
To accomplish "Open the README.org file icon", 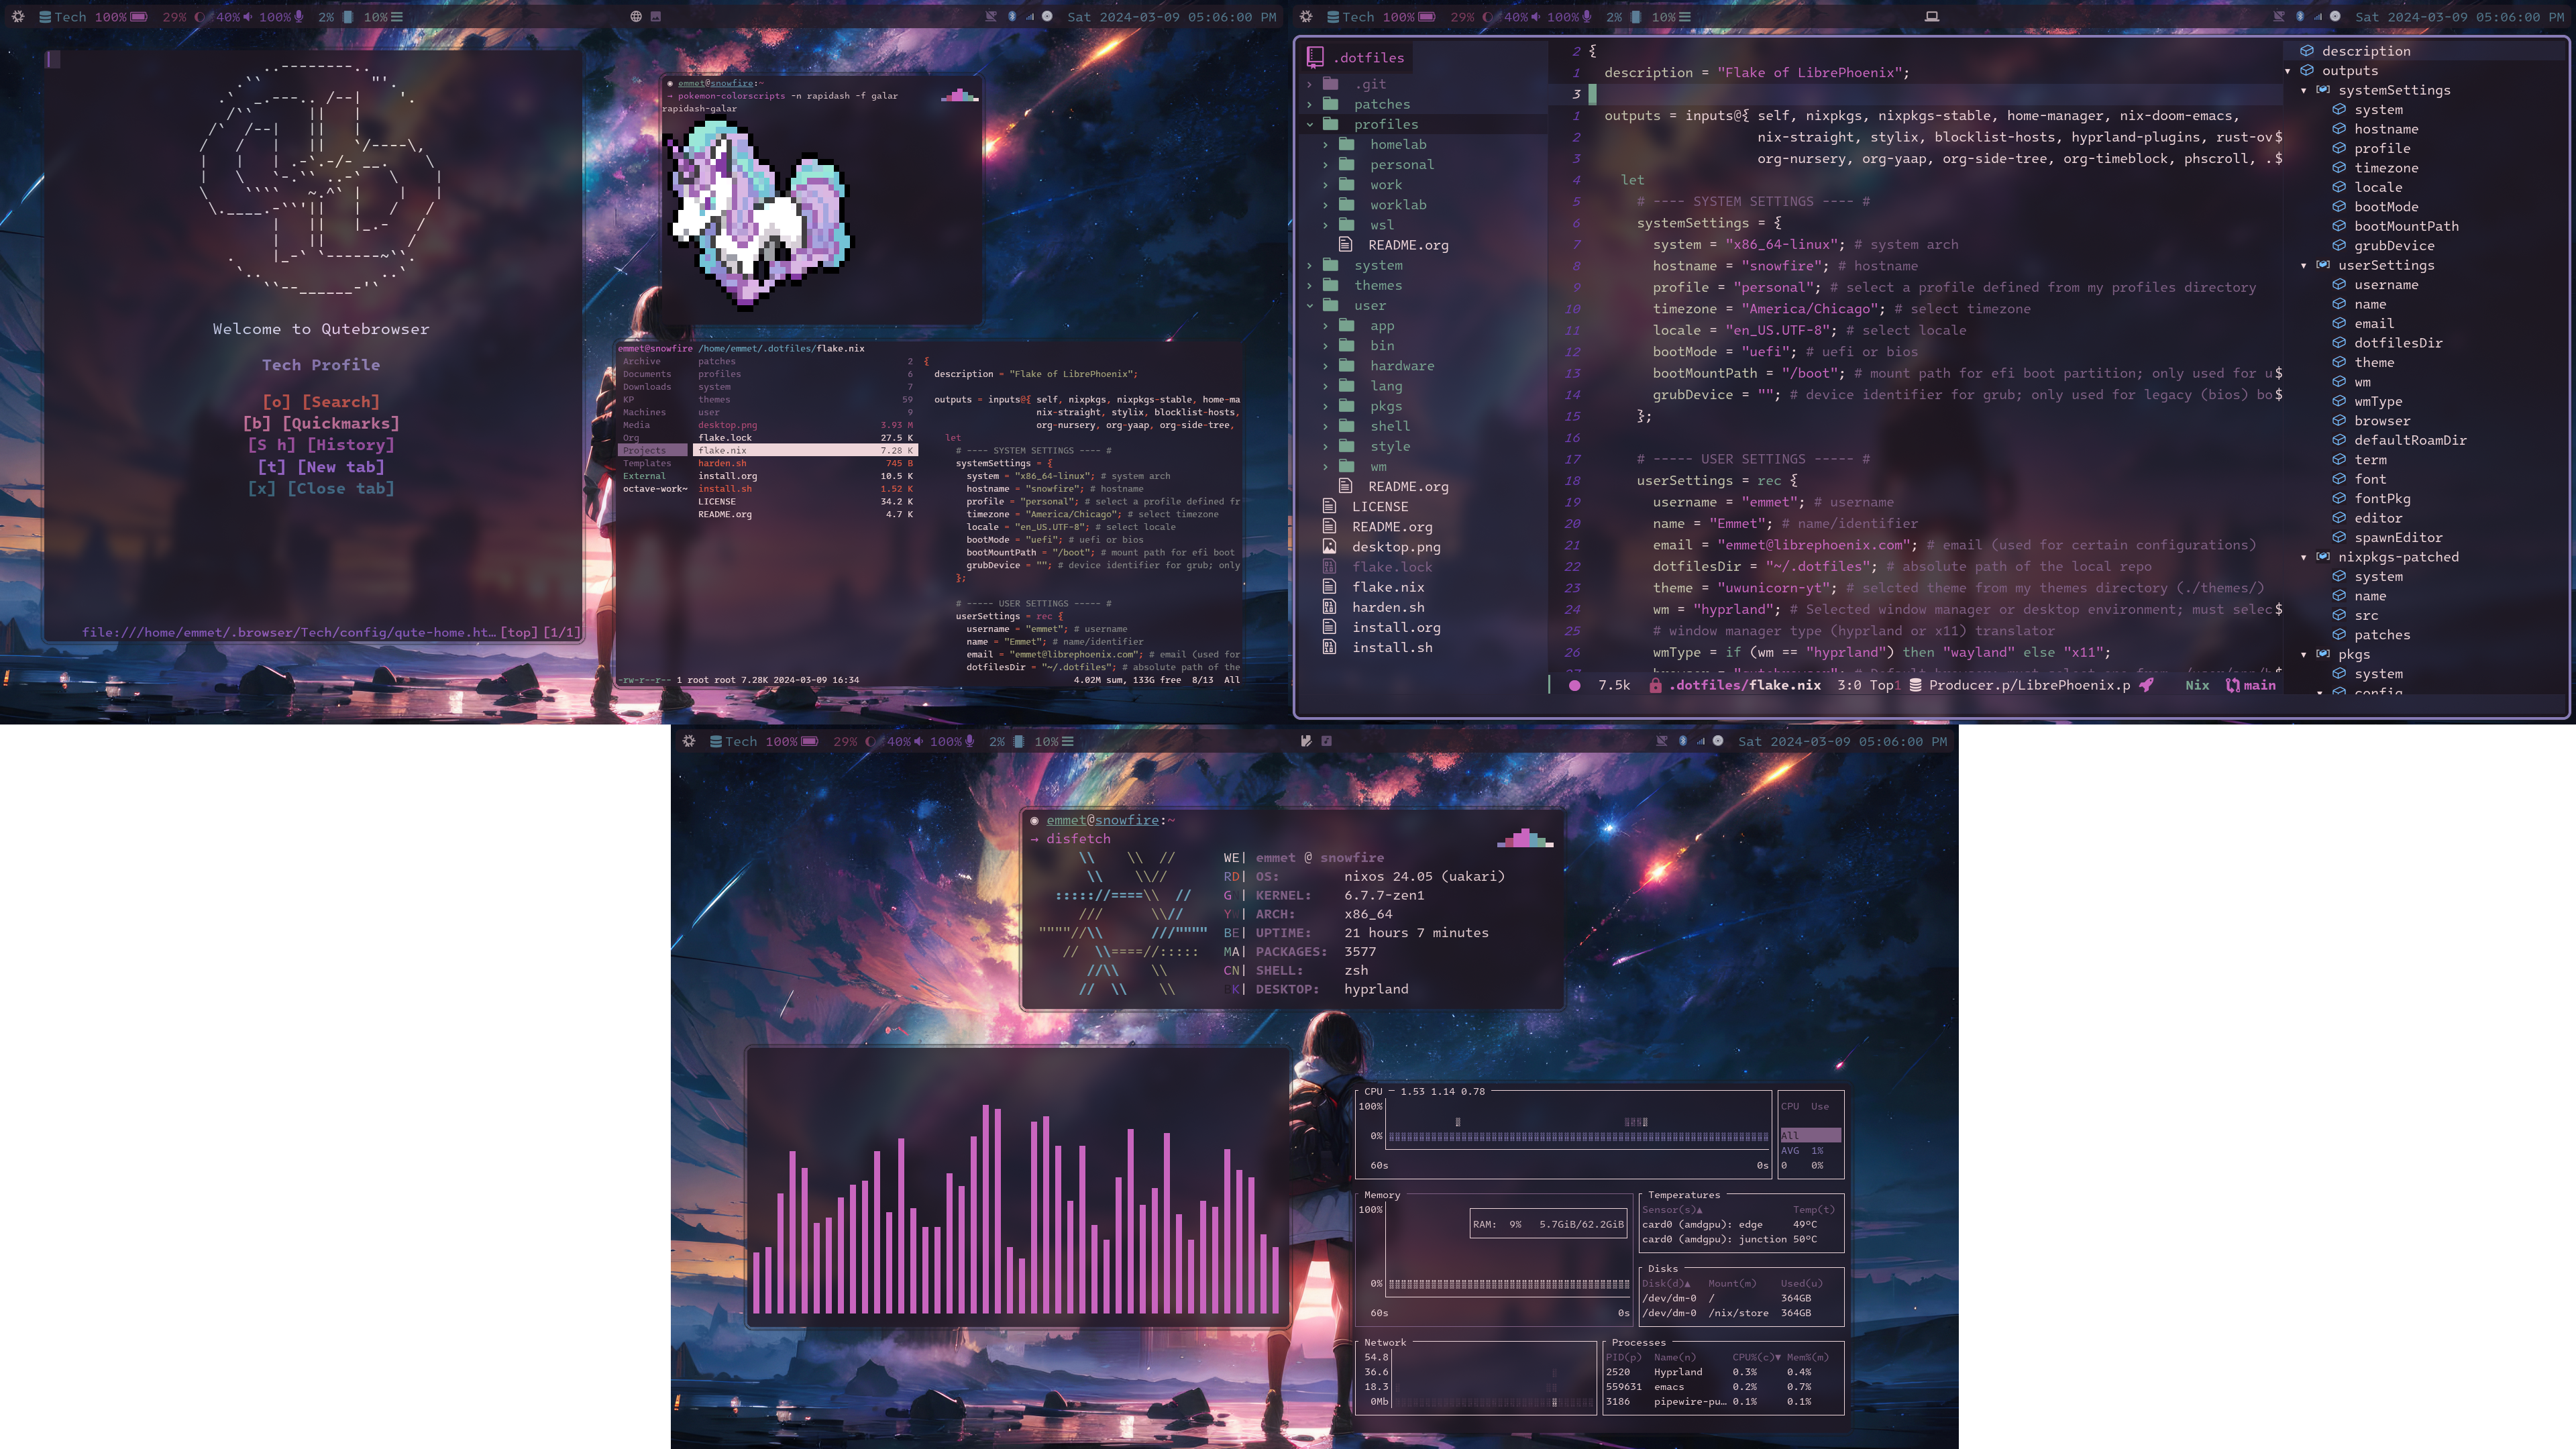I will 1330,525.
